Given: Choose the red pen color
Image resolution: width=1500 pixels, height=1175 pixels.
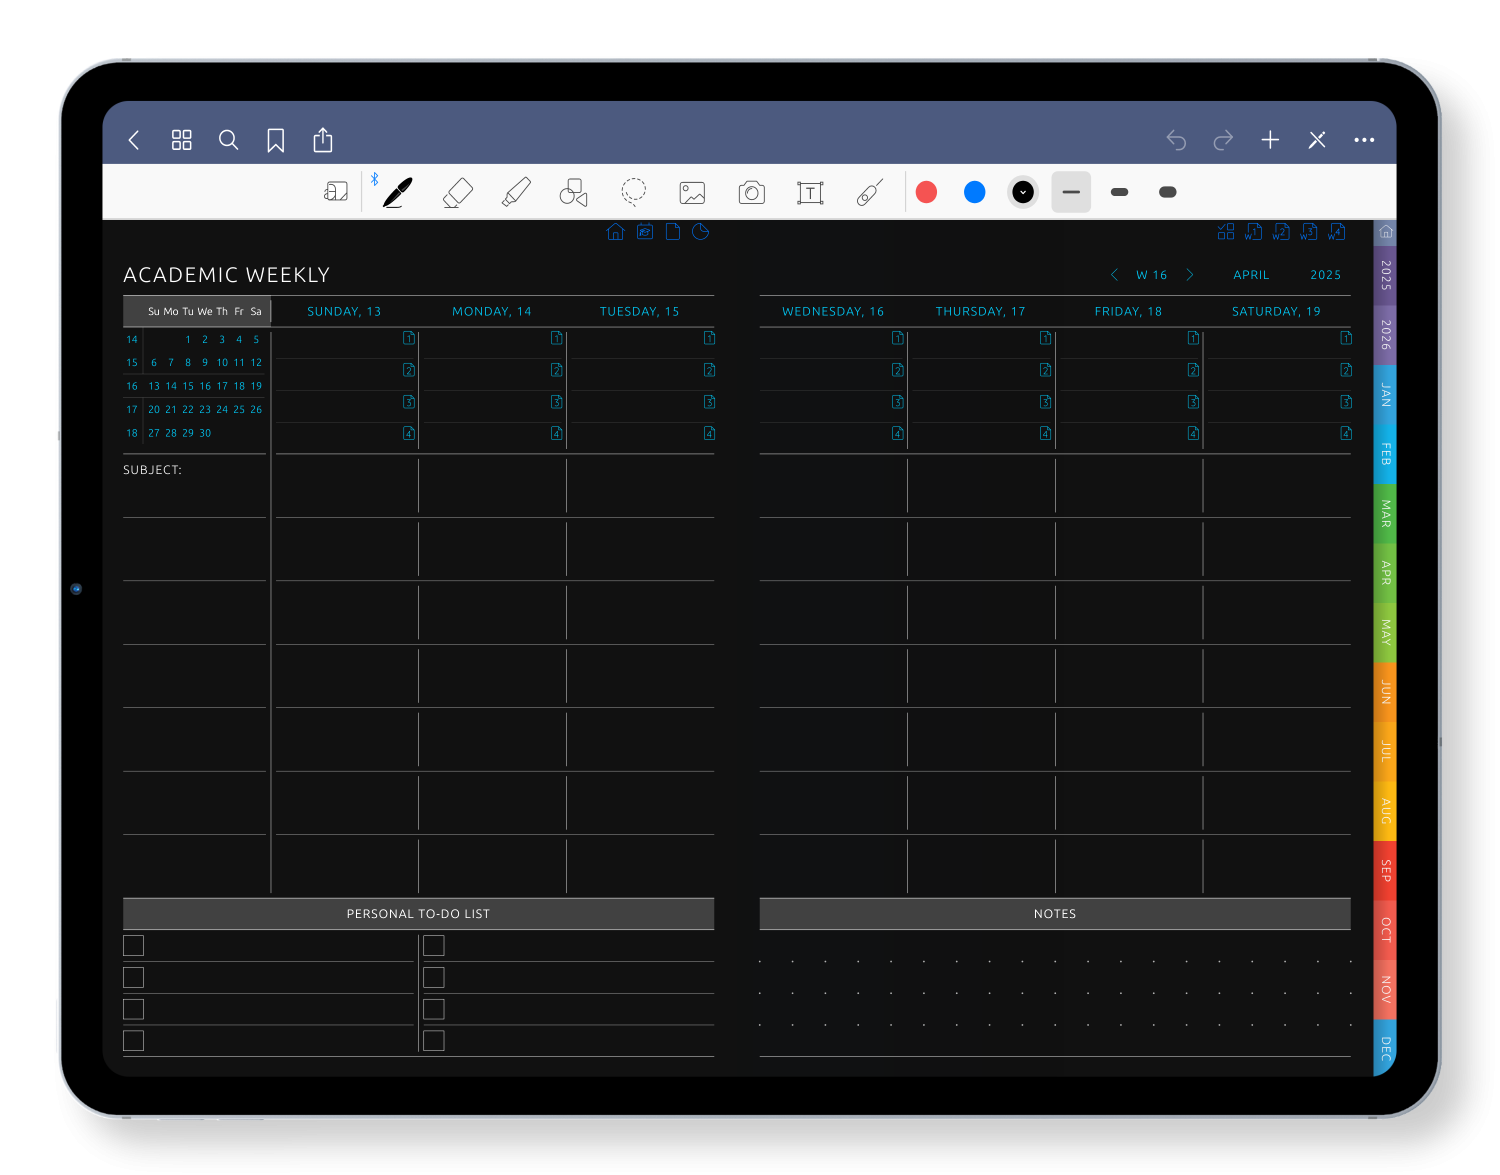Looking at the screenshot, I should point(927,192).
